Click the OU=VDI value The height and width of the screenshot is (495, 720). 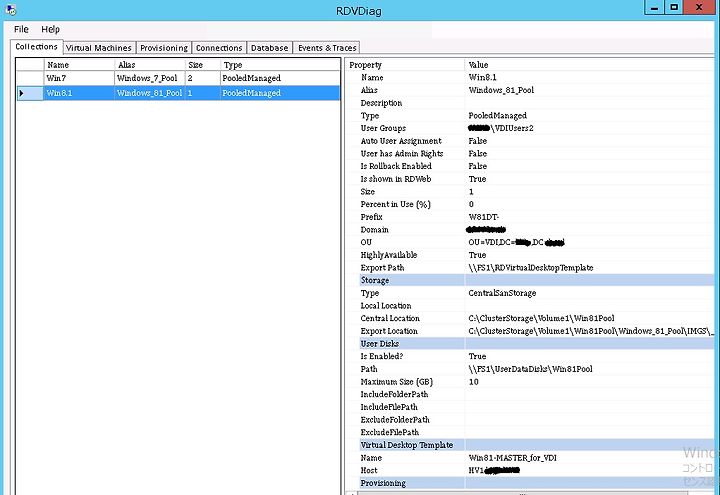pos(516,242)
